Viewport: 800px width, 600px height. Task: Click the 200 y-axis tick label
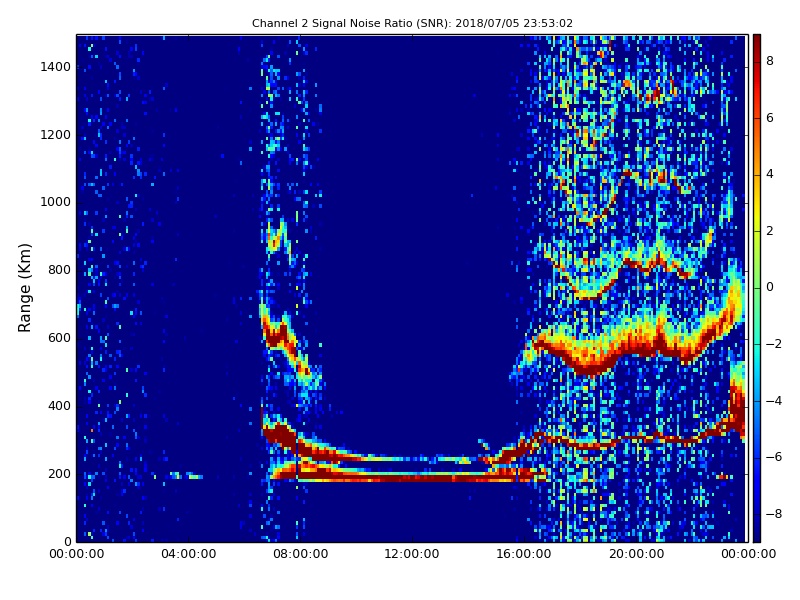coord(59,473)
